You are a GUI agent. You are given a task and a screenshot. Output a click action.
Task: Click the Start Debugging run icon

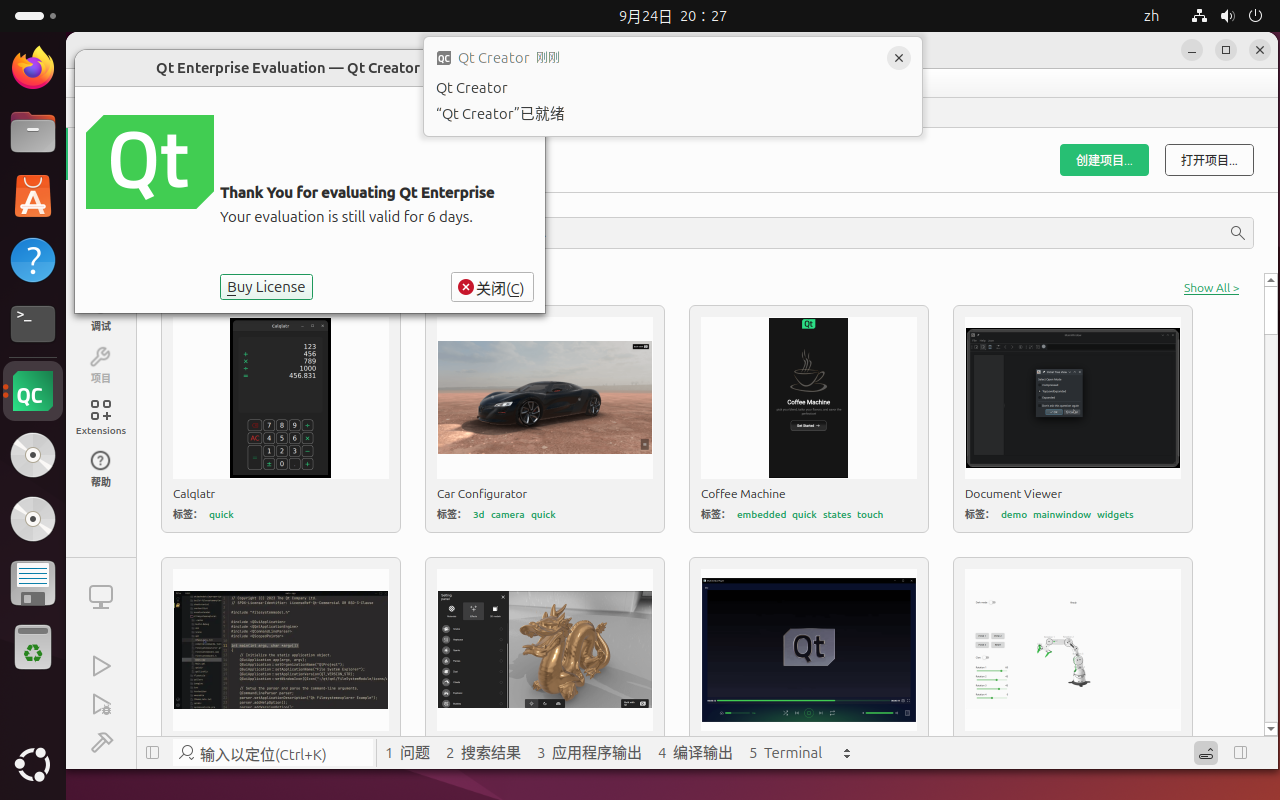click(101, 705)
